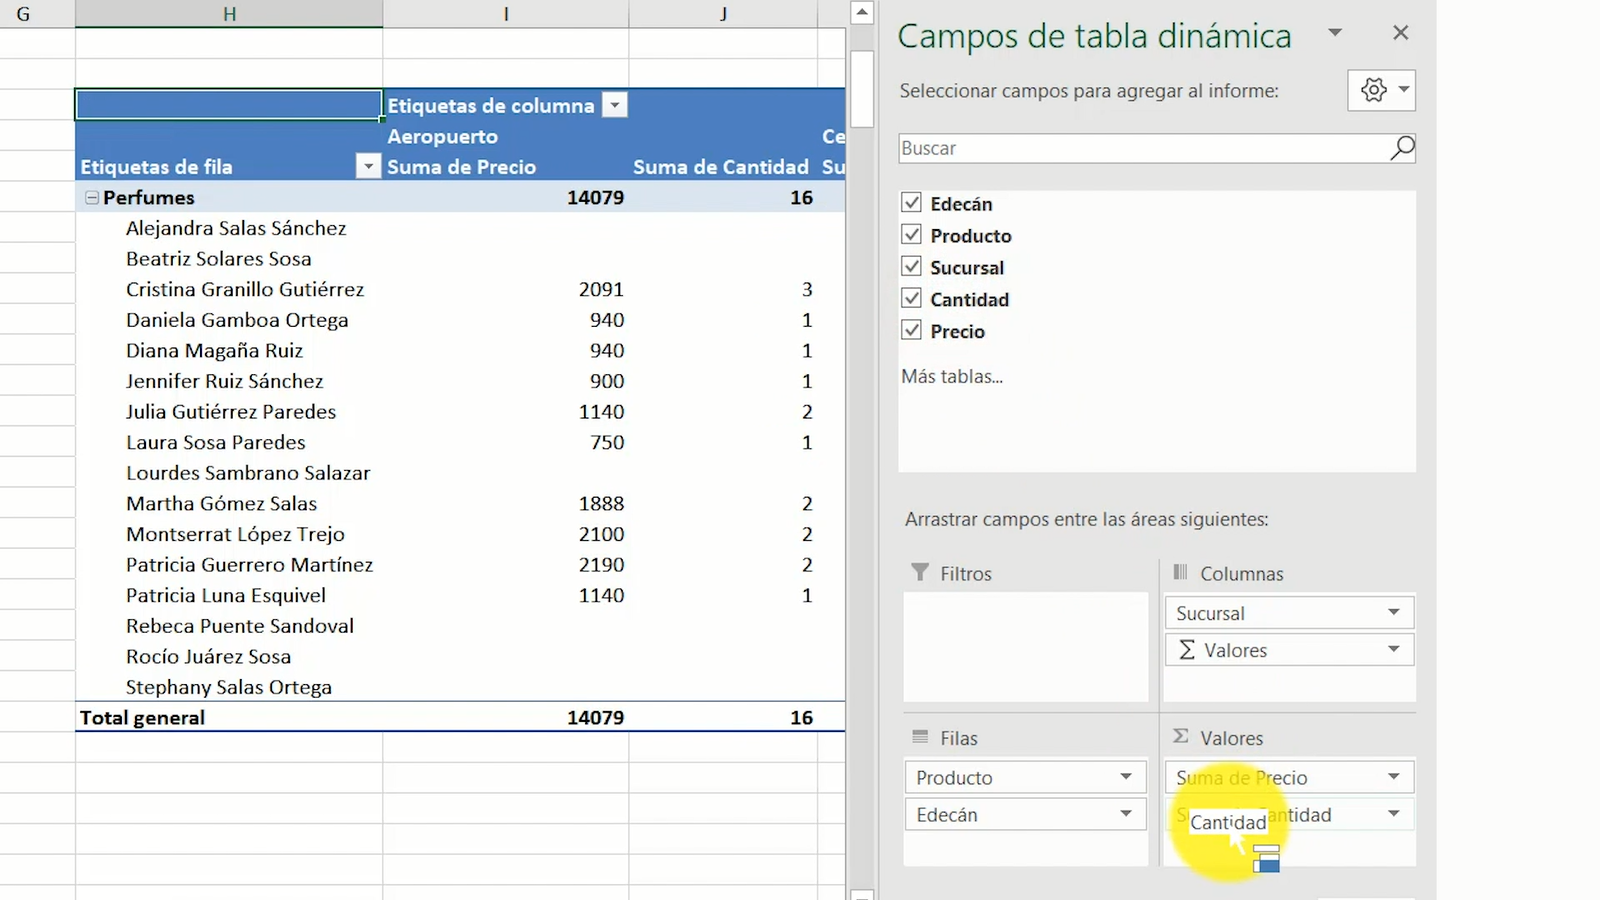Click the worksheet vertical scrollbar thumb

coord(861,88)
